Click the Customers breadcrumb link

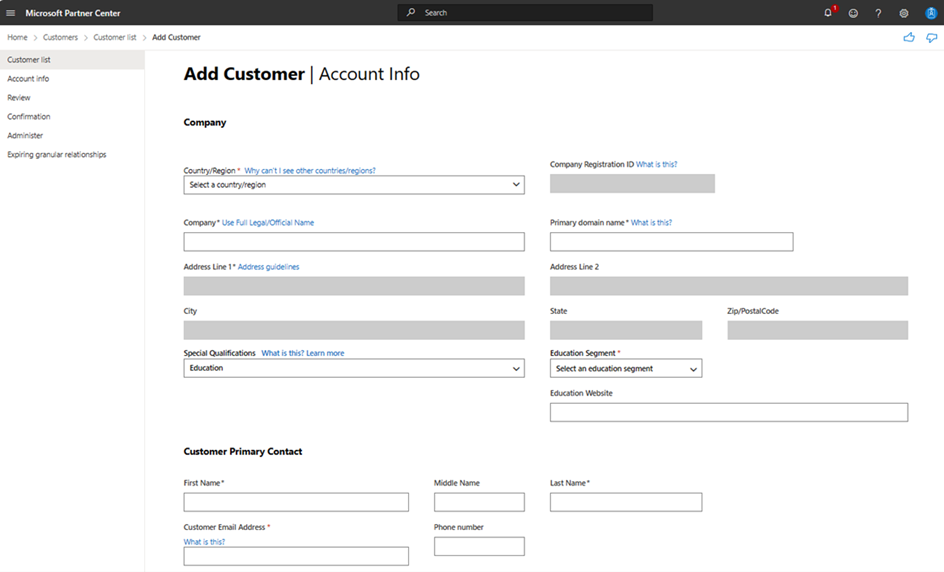(x=60, y=37)
